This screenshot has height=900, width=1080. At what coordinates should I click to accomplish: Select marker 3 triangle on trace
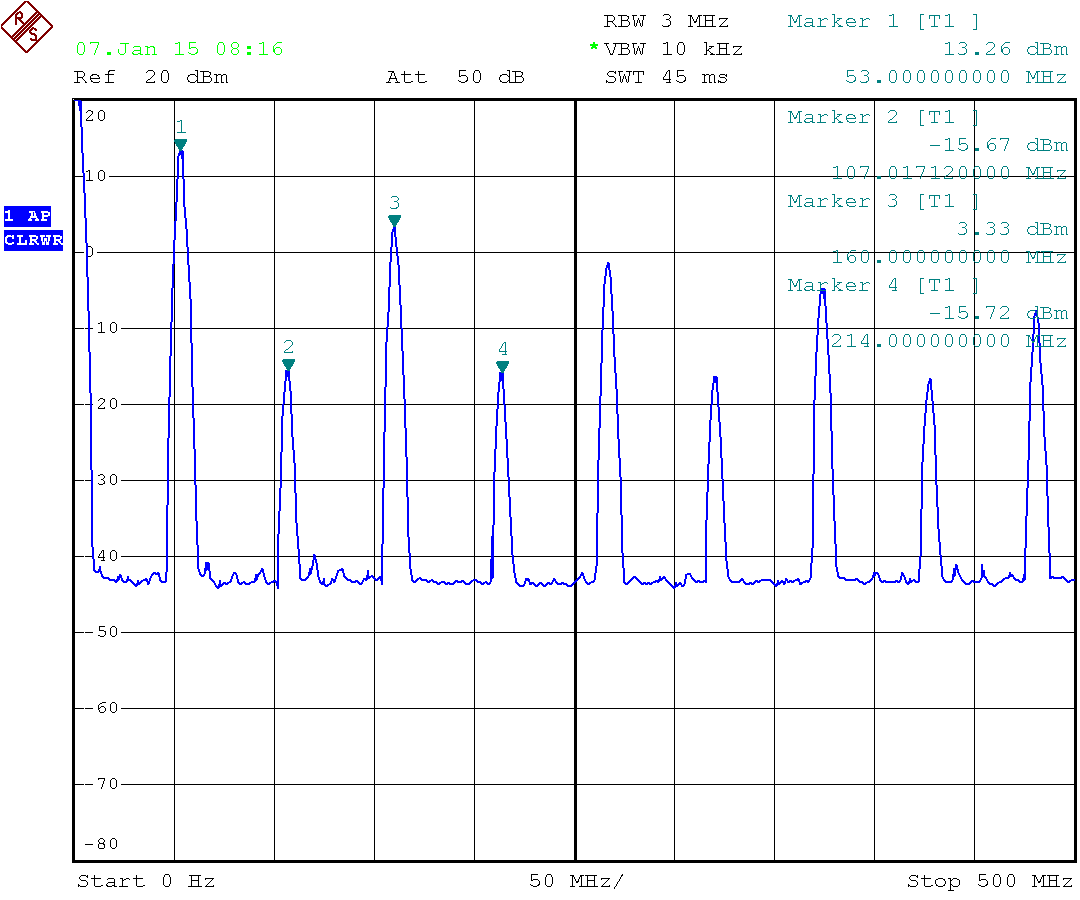click(395, 220)
